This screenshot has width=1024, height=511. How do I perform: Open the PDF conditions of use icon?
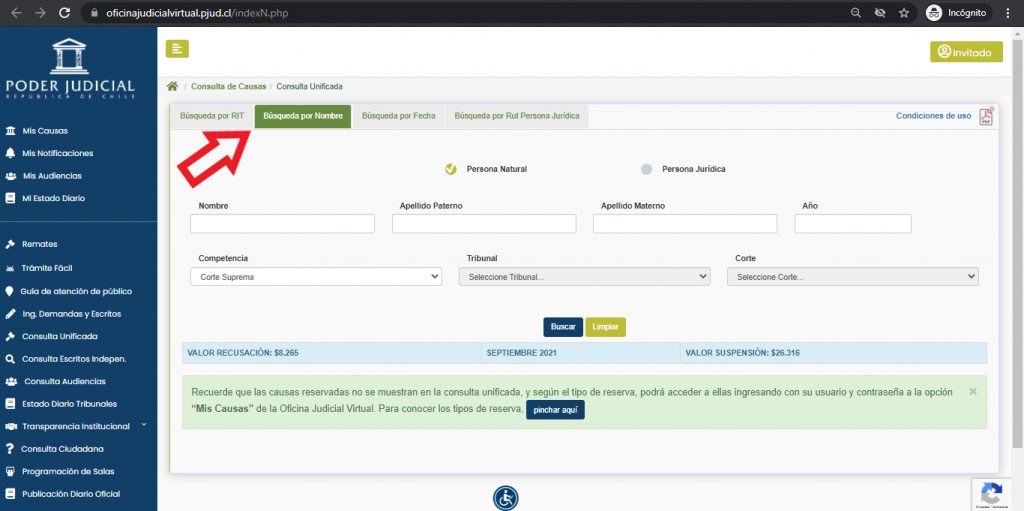click(985, 116)
